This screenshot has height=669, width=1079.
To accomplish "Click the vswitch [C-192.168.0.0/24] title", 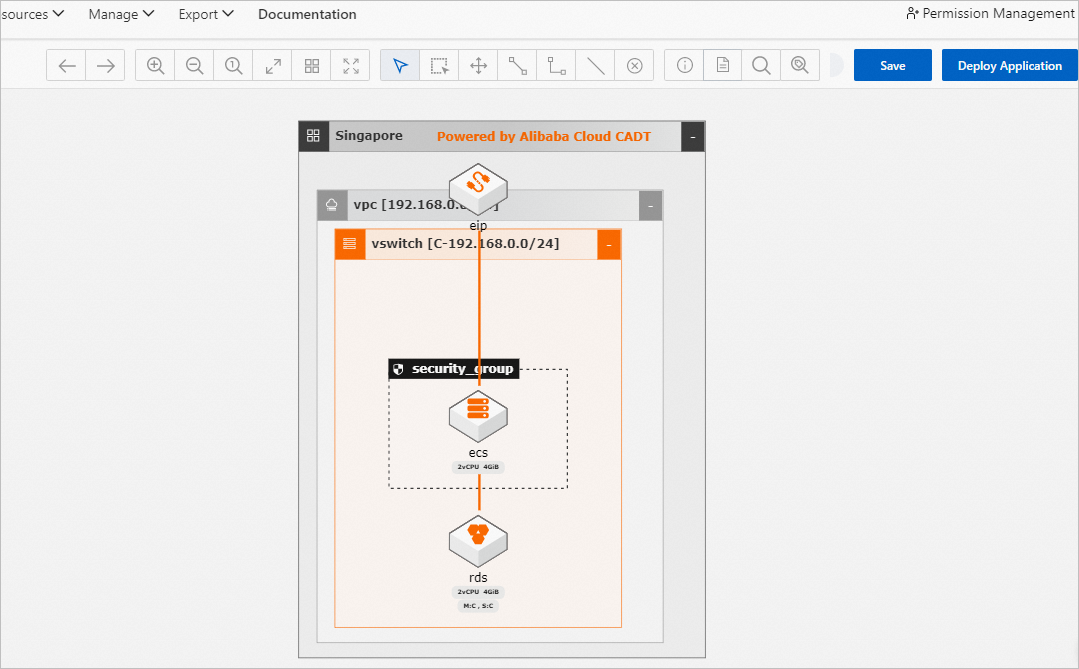I will point(465,244).
